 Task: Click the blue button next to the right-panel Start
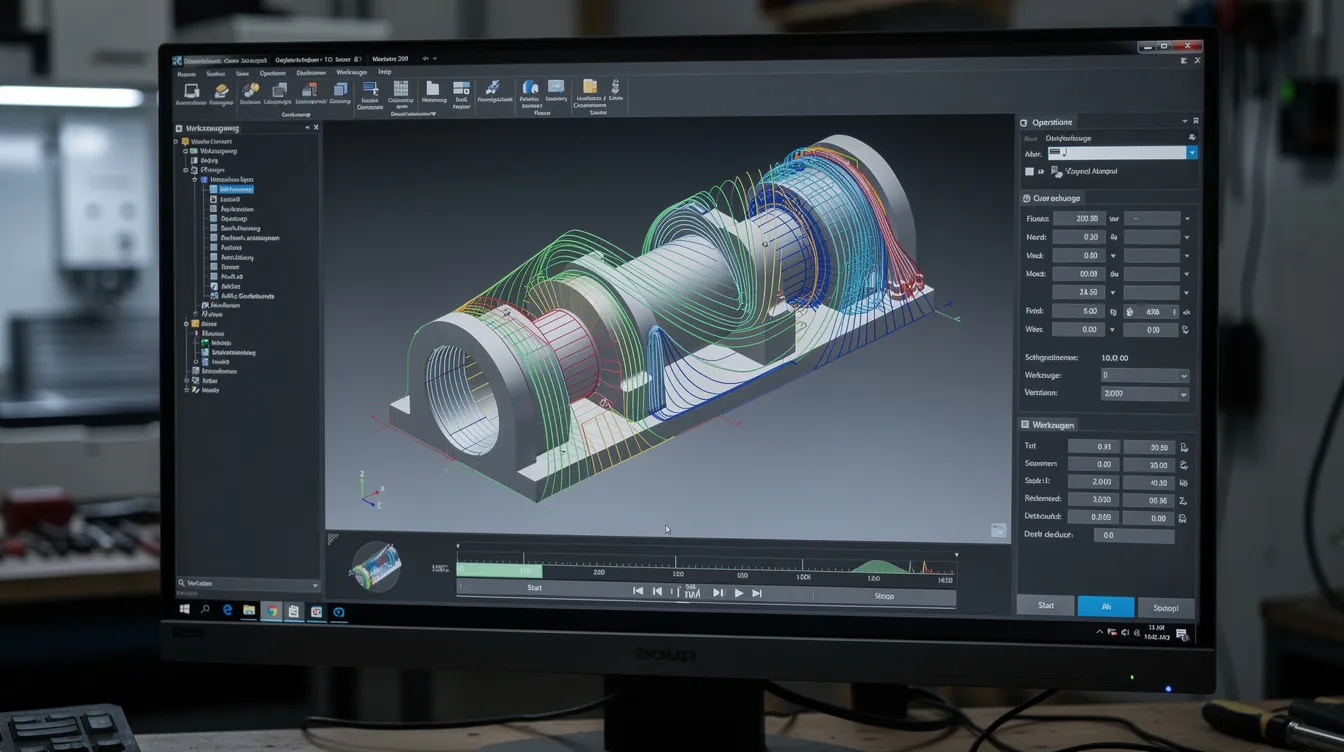[1106, 607]
